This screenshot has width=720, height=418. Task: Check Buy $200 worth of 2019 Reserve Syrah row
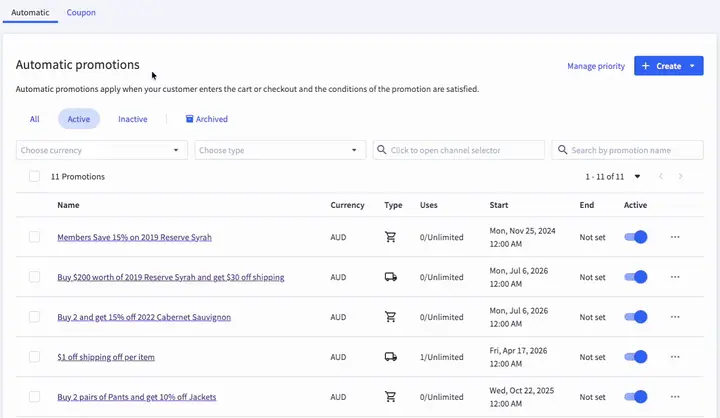click(34, 277)
